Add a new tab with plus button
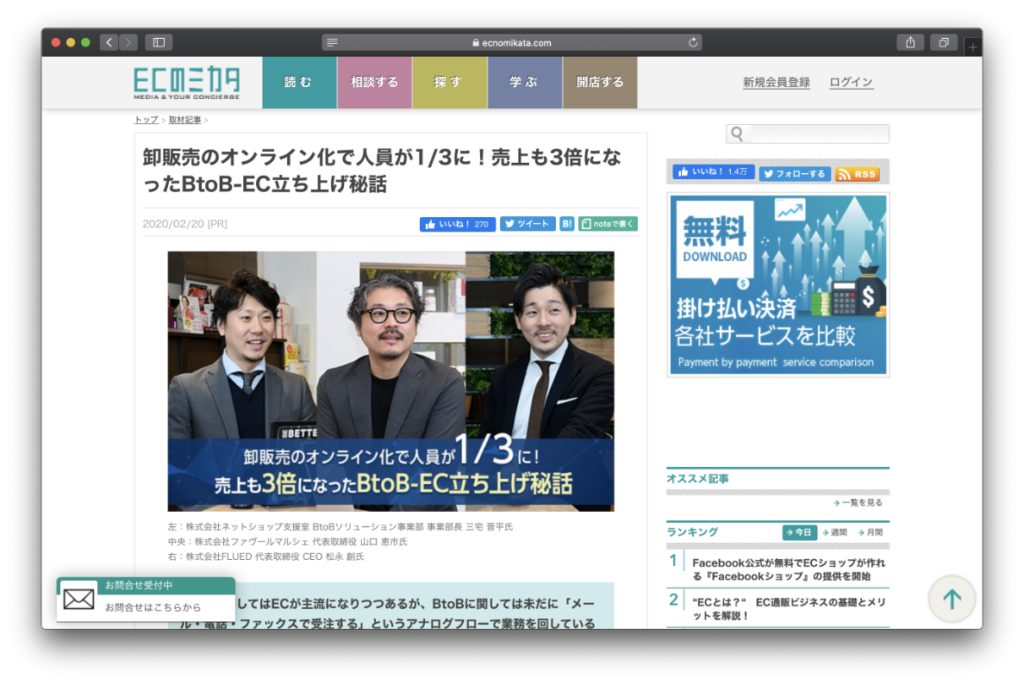The image size is (1024, 684). tap(972, 46)
